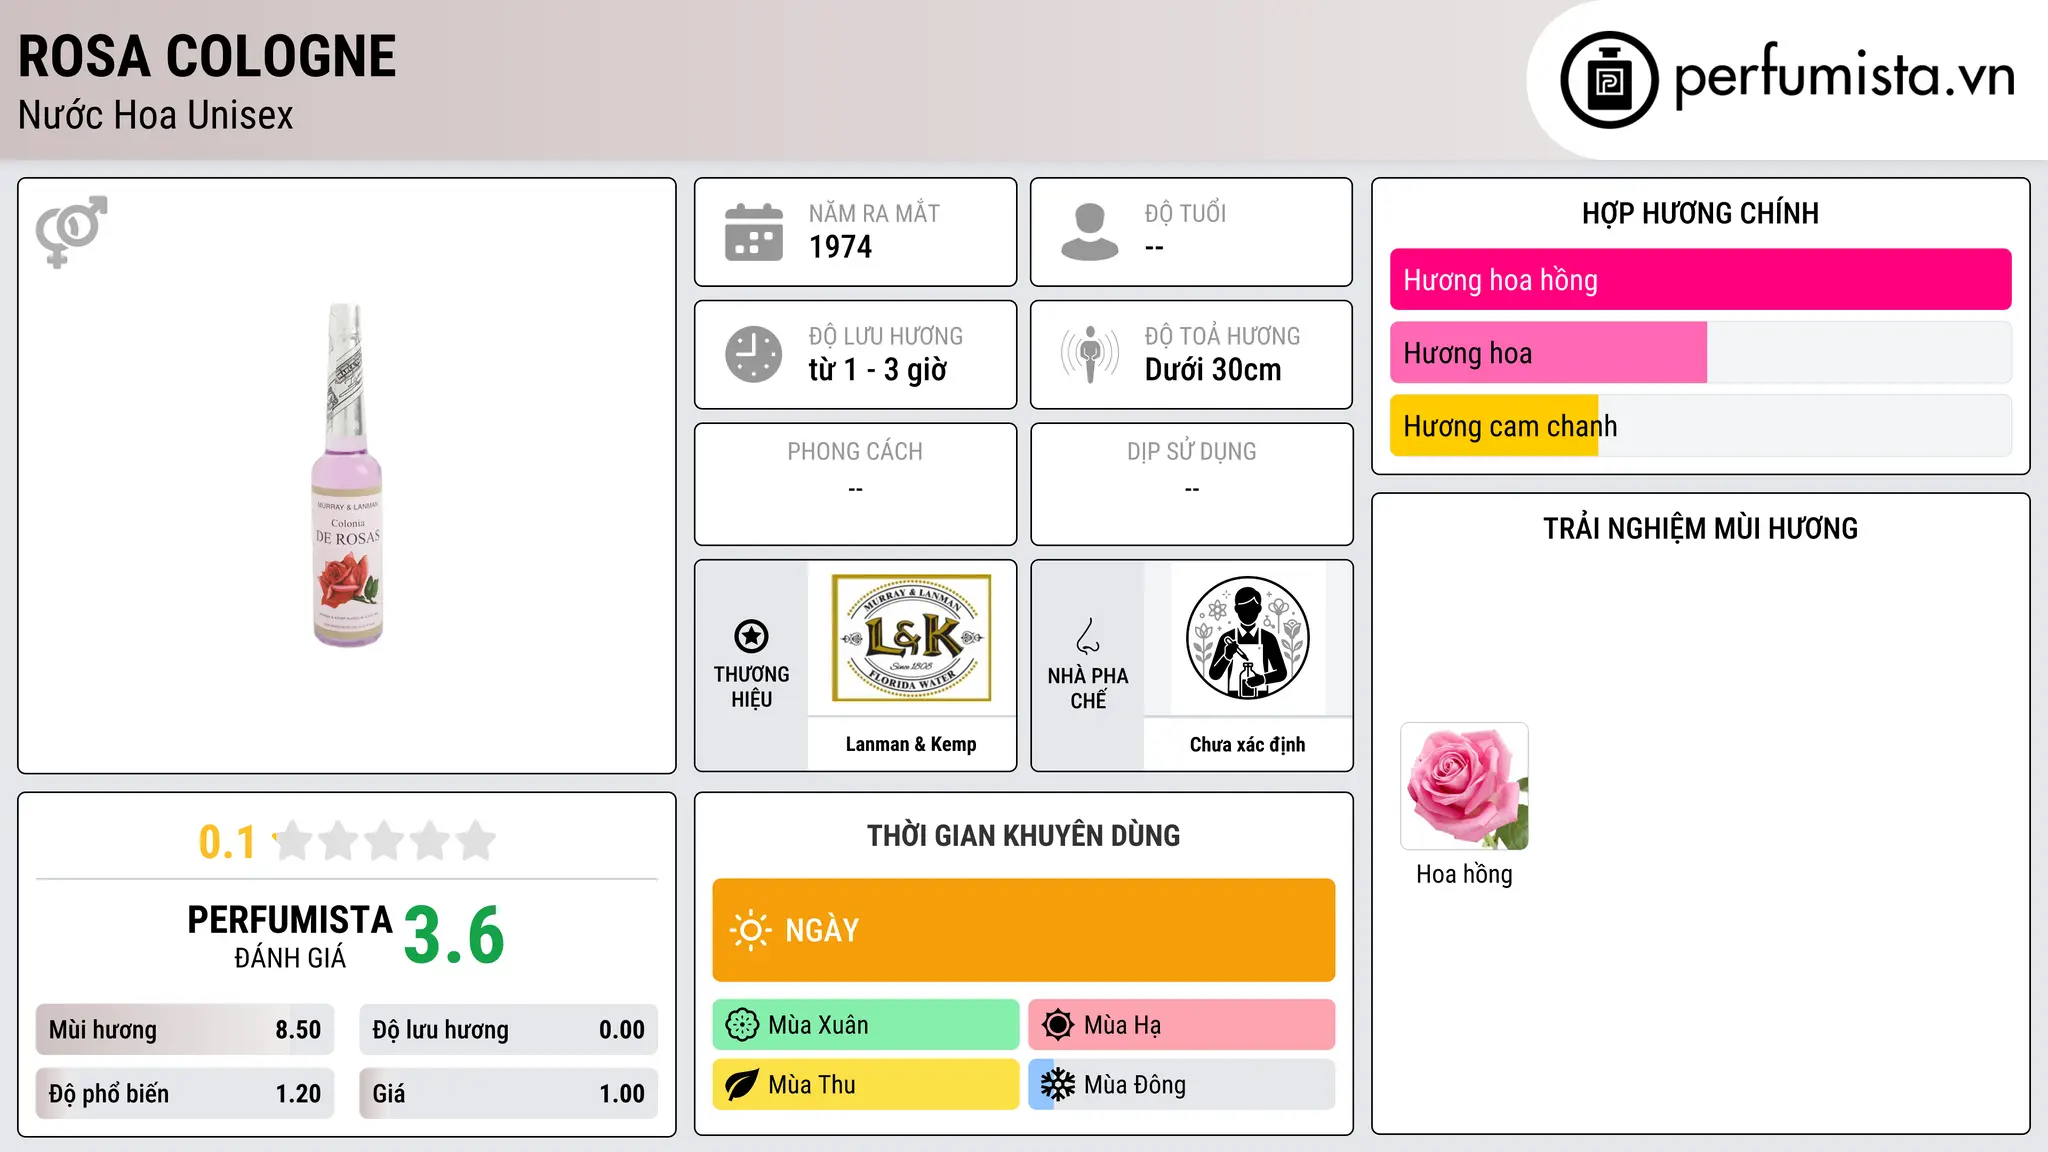Screen dimensions: 2048x1152
Task: Click the sun icon beside Mùa Hạ
Action: pyautogui.click(x=1058, y=1025)
